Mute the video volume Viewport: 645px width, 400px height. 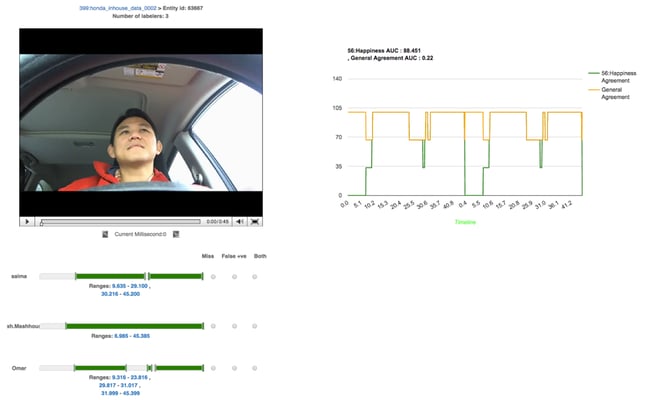pyautogui.click(x=241, y=221)
